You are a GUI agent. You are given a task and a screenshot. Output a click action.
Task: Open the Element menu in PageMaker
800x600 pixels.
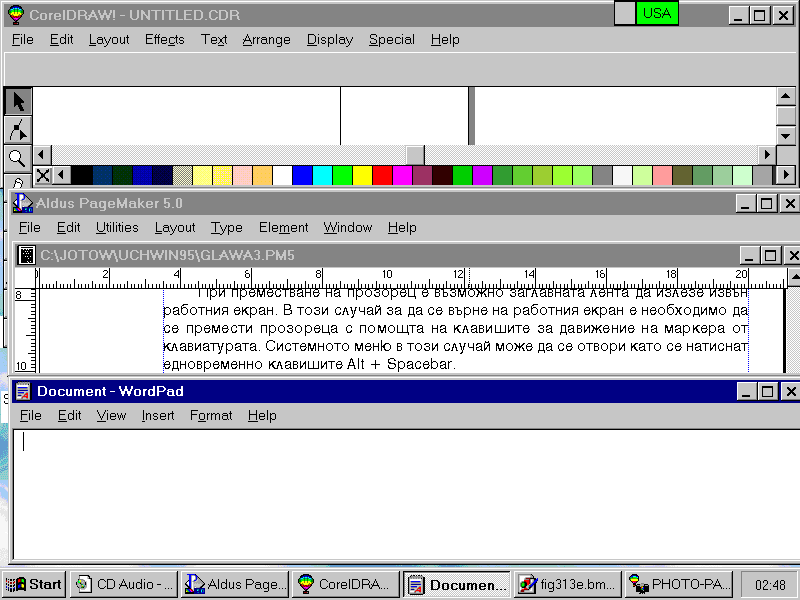[283, 228]
